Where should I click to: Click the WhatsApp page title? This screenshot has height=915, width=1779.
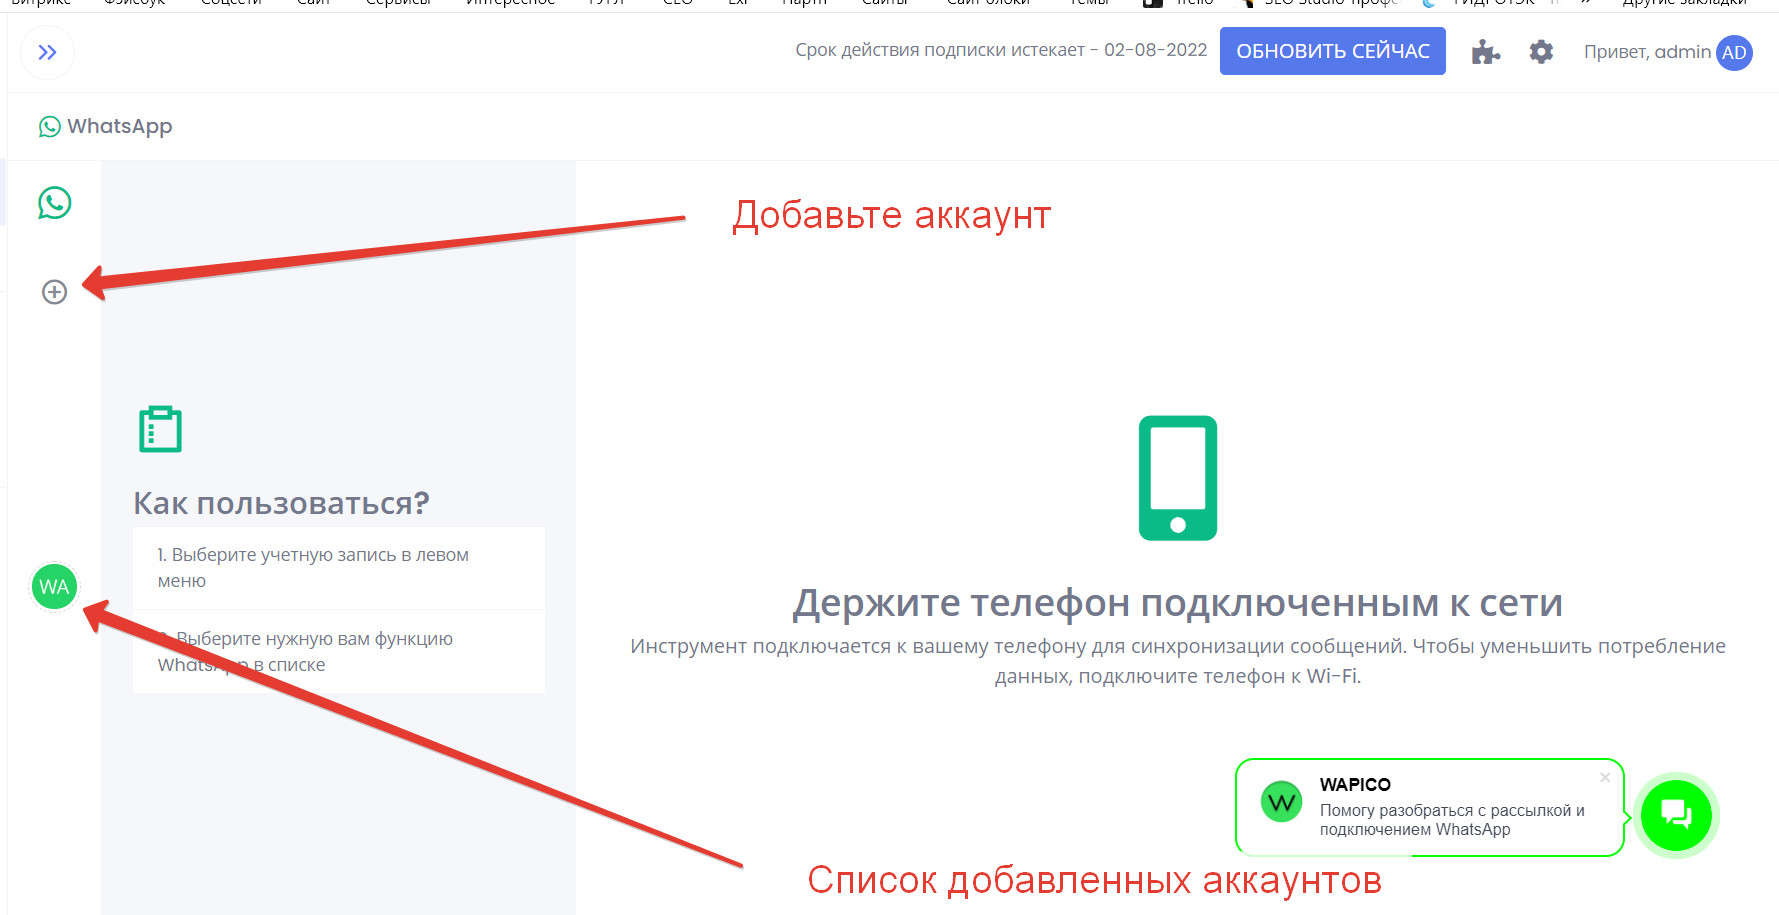point(119,126)
